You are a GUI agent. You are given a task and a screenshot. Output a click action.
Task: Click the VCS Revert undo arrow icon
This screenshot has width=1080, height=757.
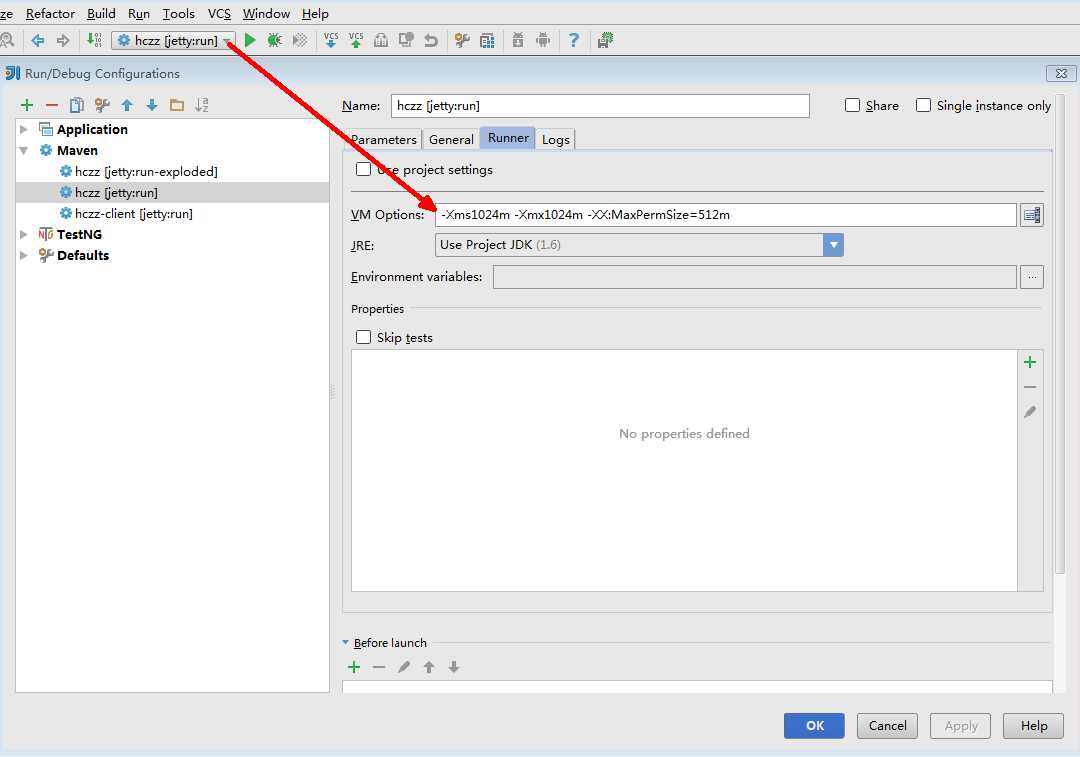pyautogui.click(x=431, y=40)
